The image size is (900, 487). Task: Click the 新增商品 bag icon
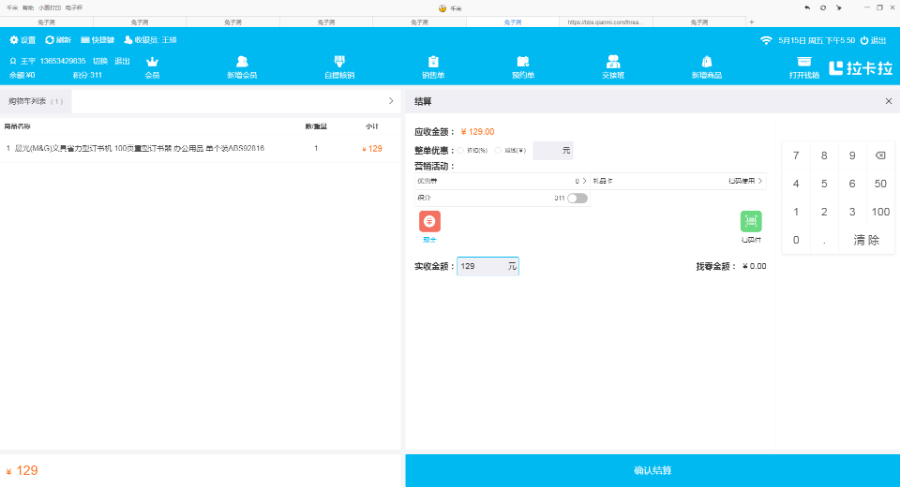707,62
